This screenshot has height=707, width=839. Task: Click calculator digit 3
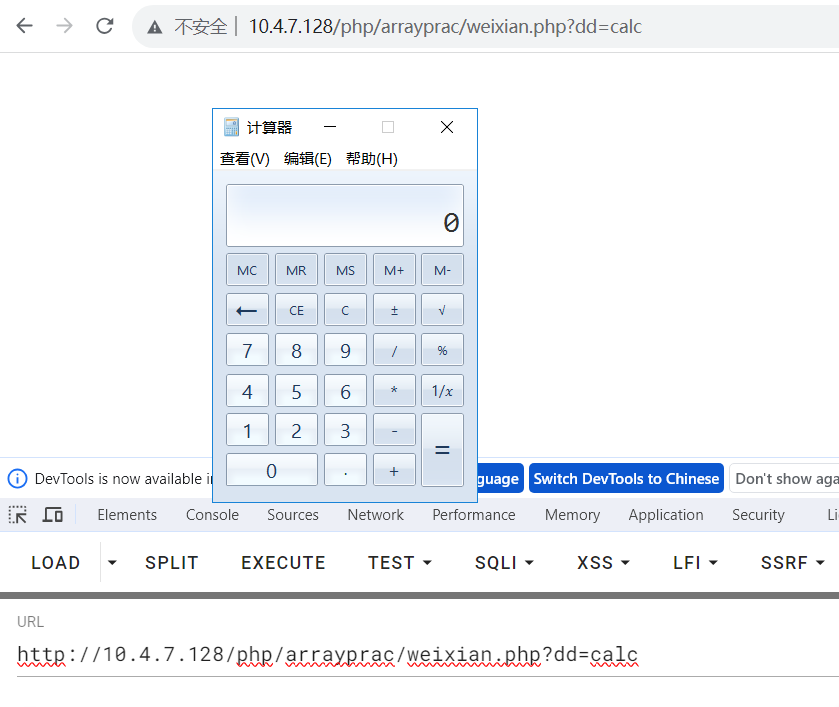coord(345,430)
